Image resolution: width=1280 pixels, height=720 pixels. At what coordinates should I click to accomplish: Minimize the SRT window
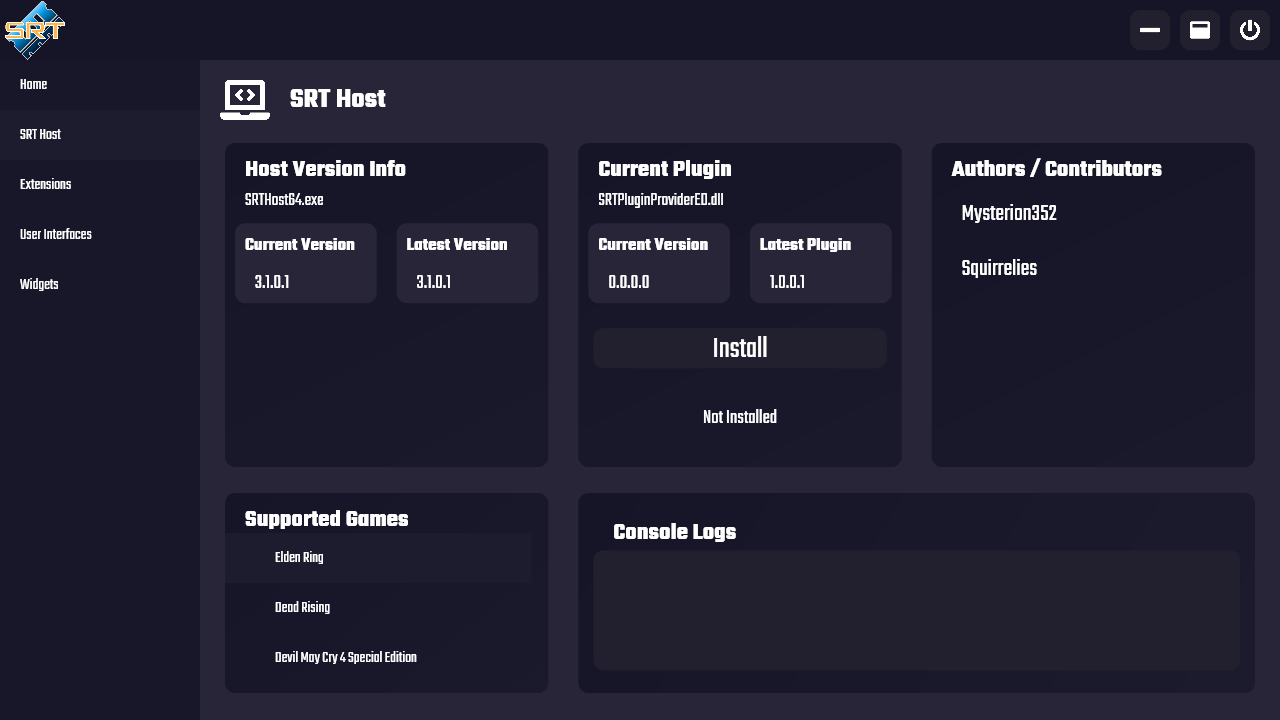[1150, 30]
